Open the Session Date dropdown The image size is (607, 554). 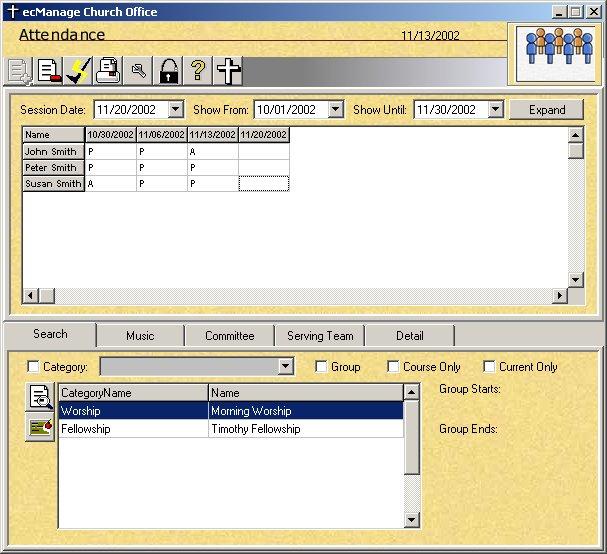tap(175, 110)
